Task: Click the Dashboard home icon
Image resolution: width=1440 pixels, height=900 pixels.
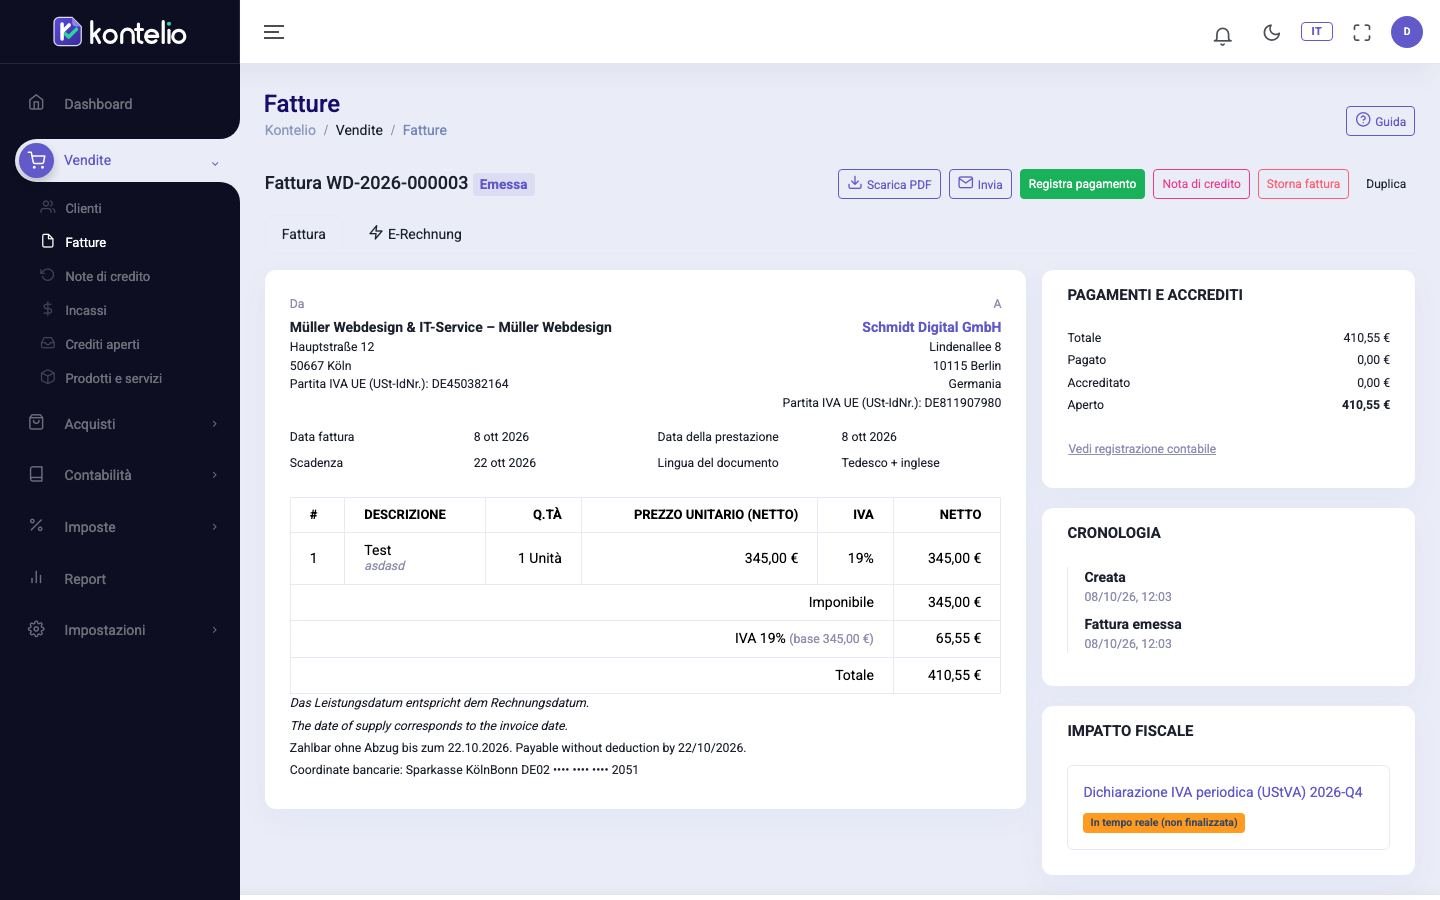Action: click(36, 102)
